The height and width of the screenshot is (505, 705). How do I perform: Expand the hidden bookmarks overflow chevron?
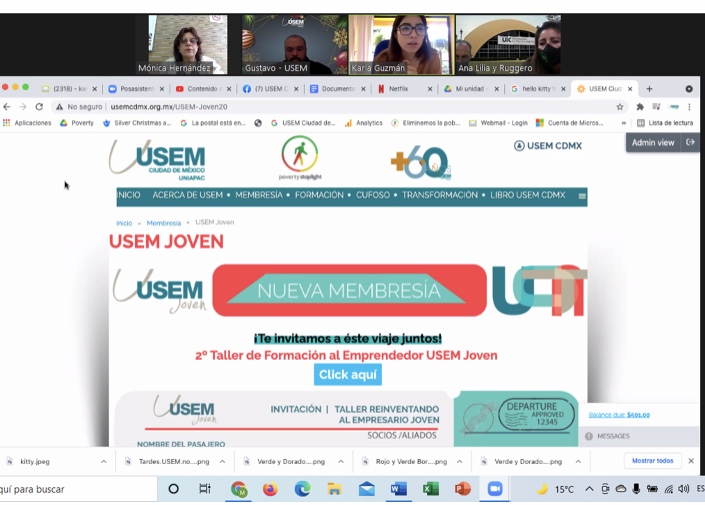624,123
